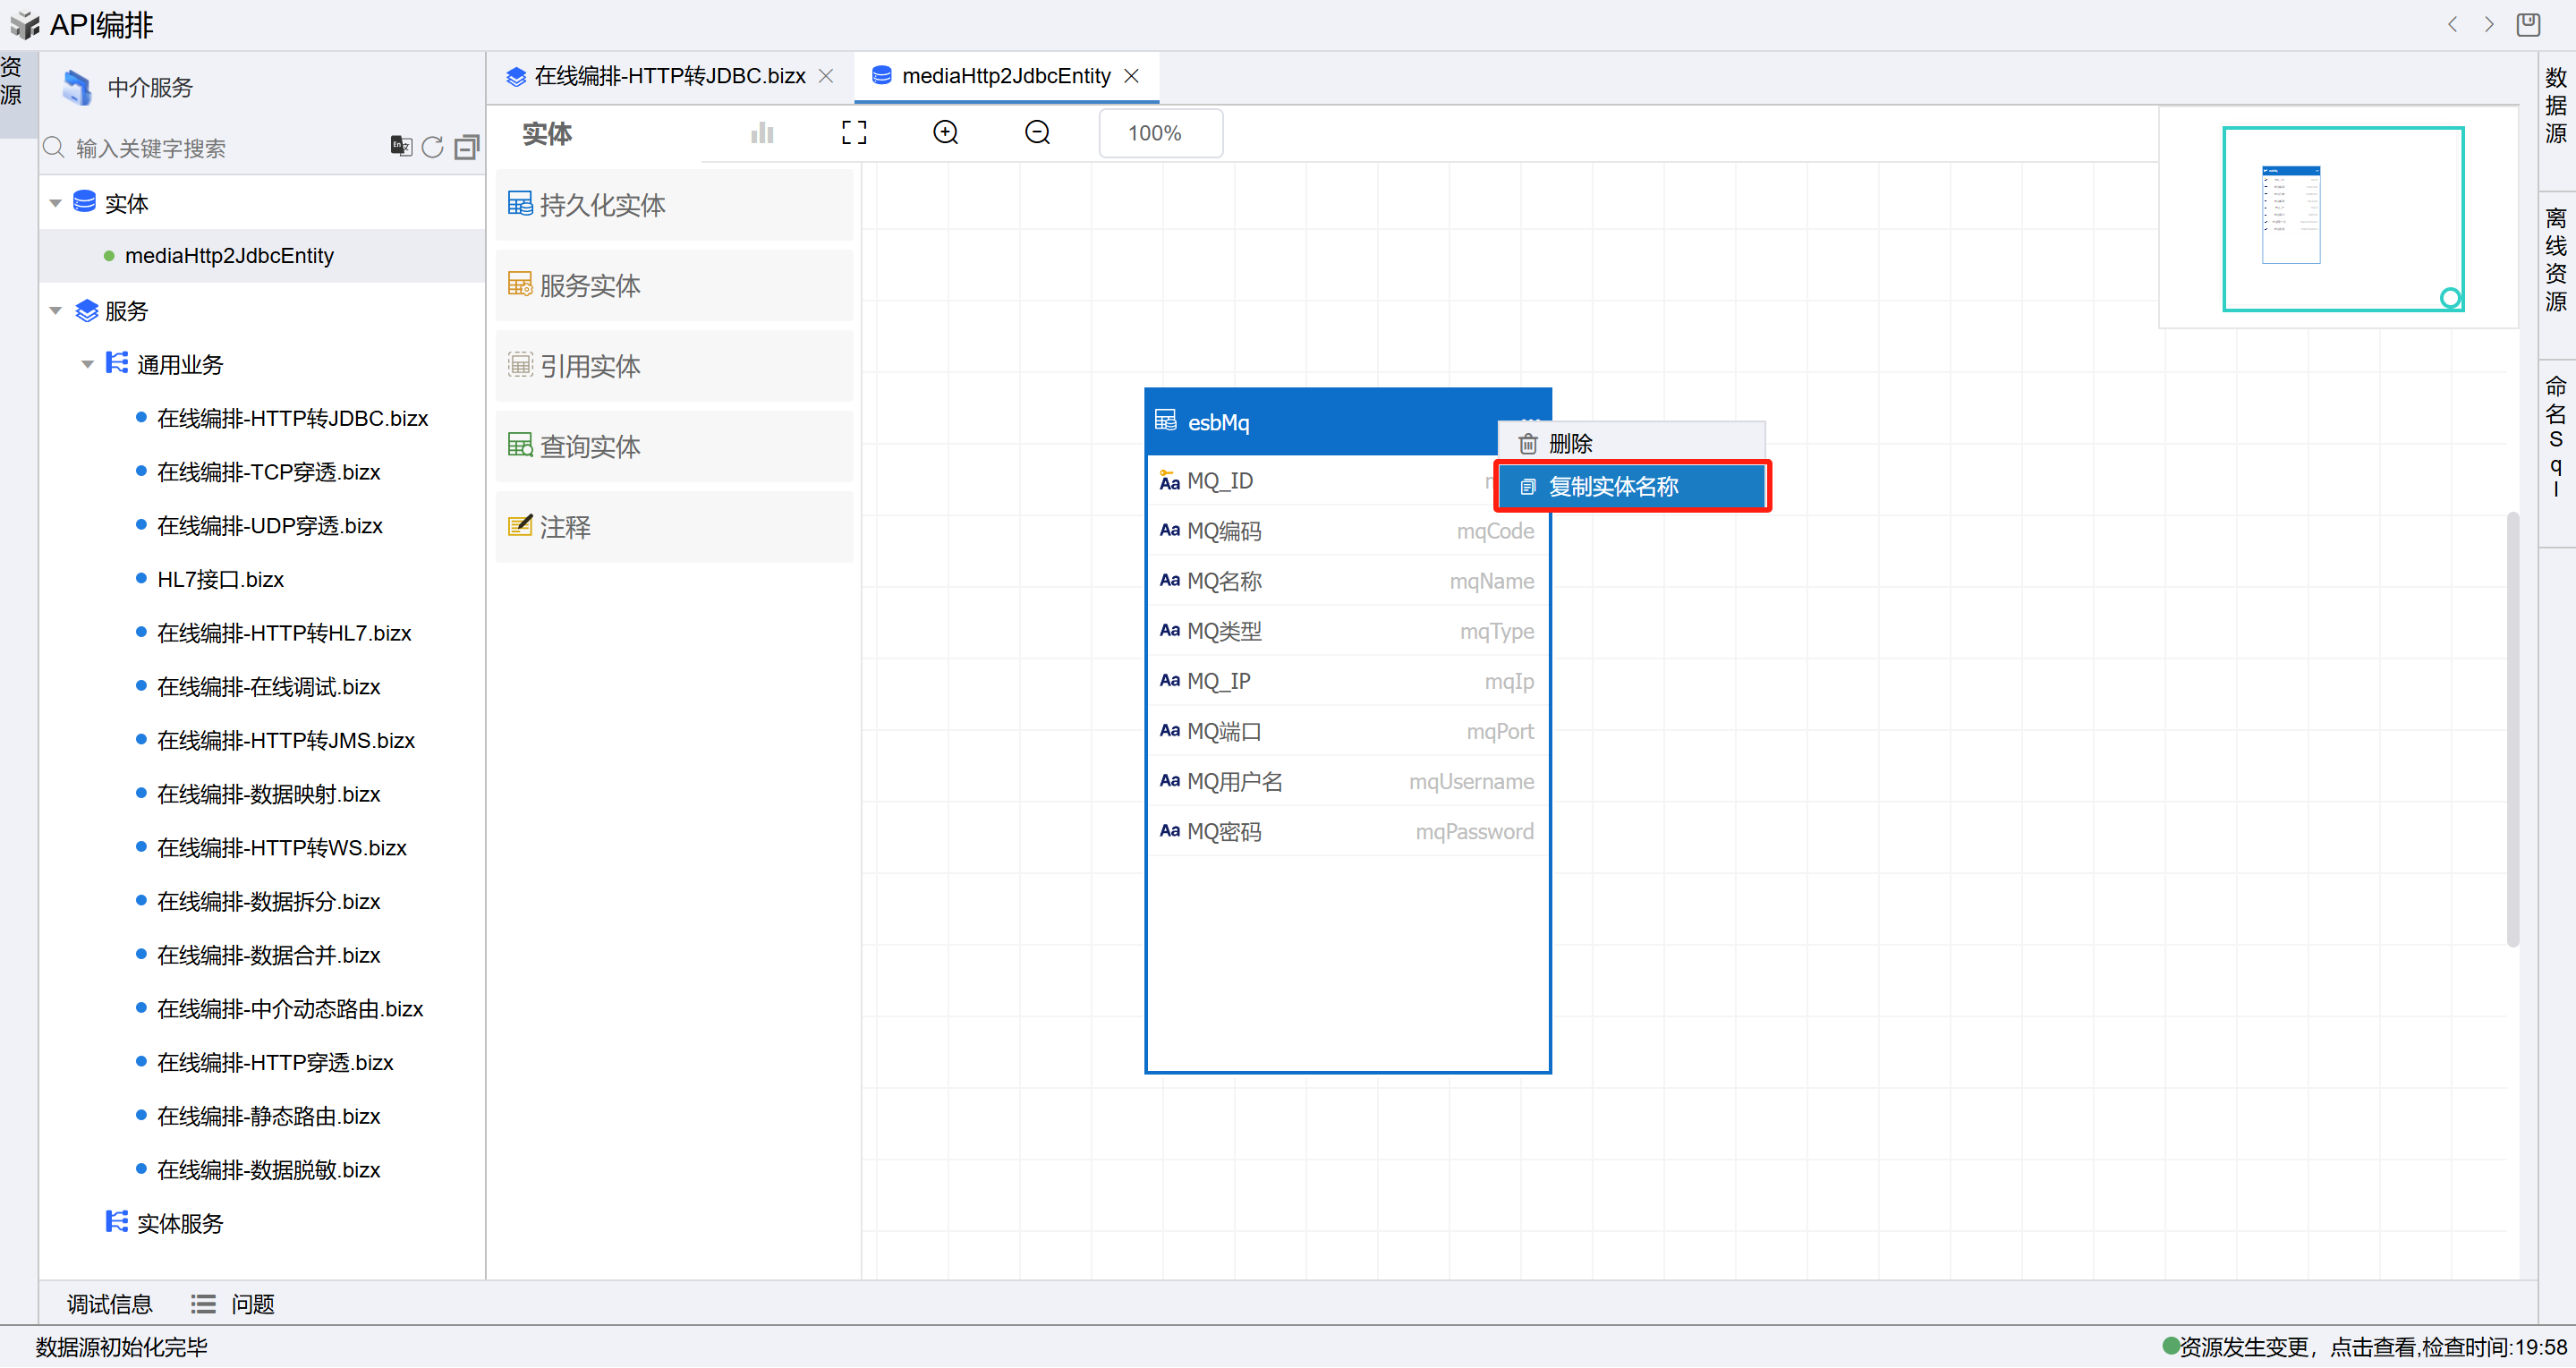Click the fit-to-screen icon in the toolbar

click(853, 133)
